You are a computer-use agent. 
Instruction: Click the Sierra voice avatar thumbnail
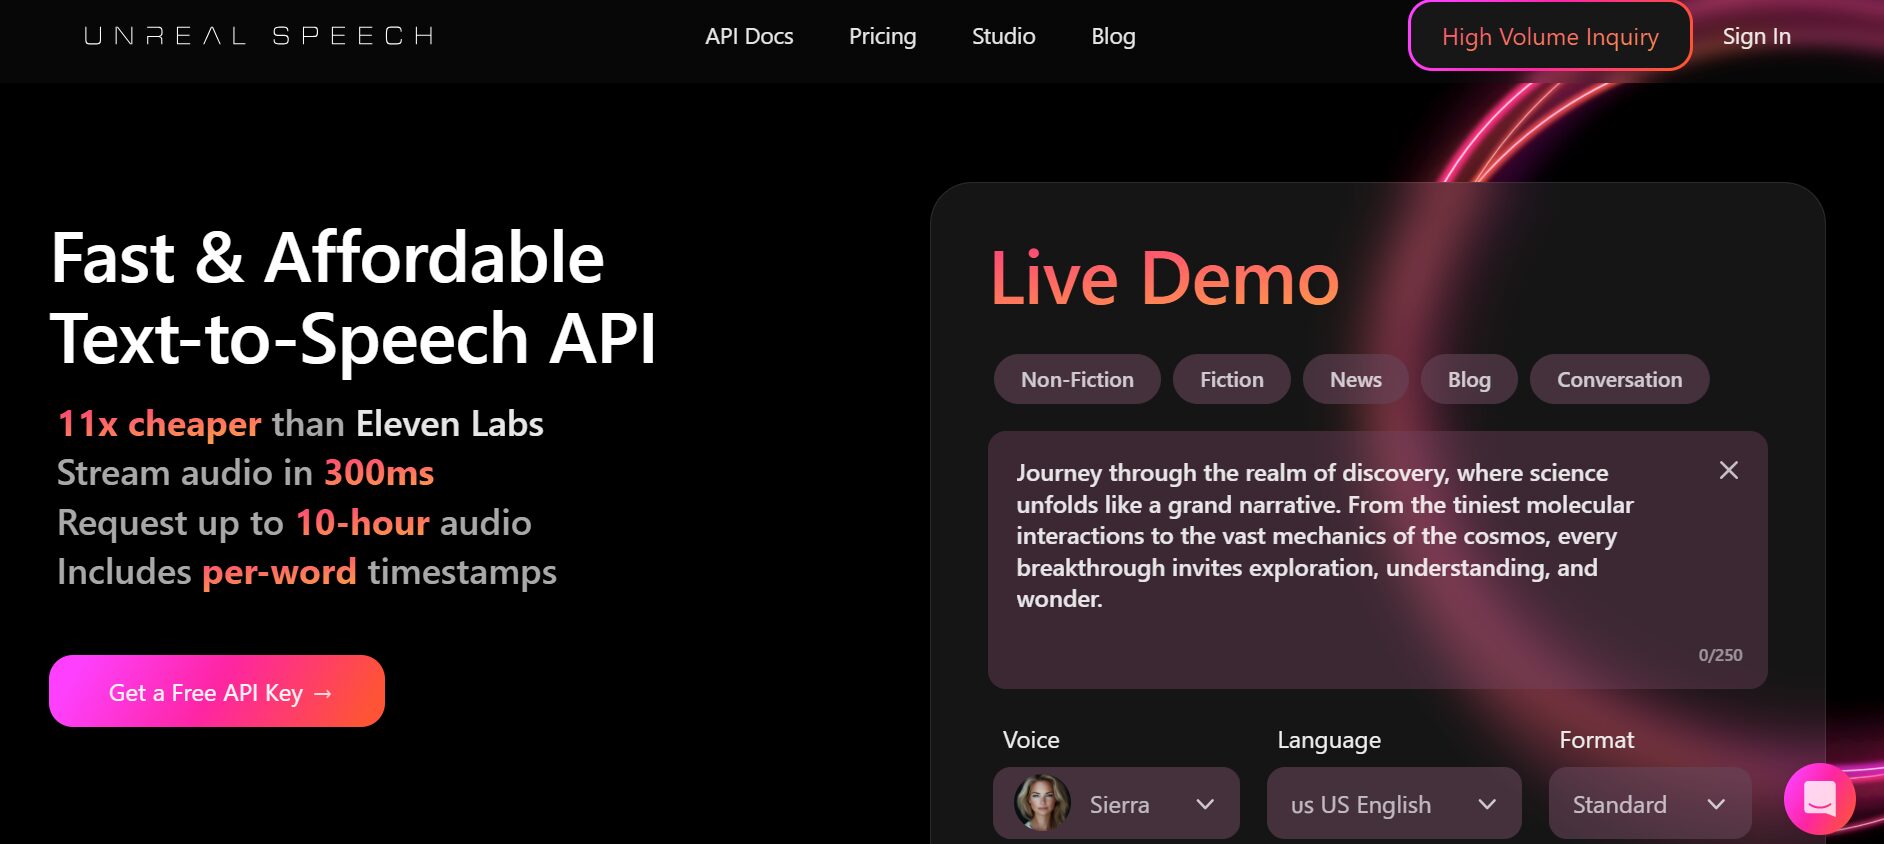point(1042,803)
